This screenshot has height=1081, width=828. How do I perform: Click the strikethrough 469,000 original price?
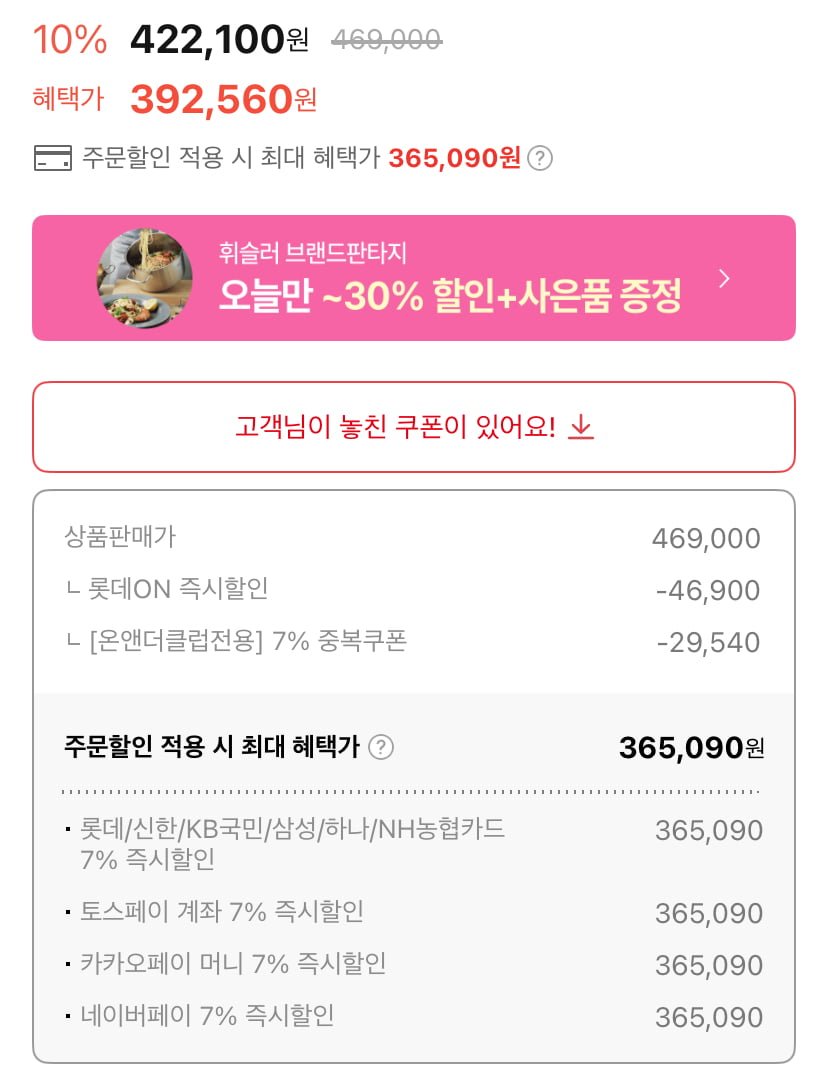[386, 39]
